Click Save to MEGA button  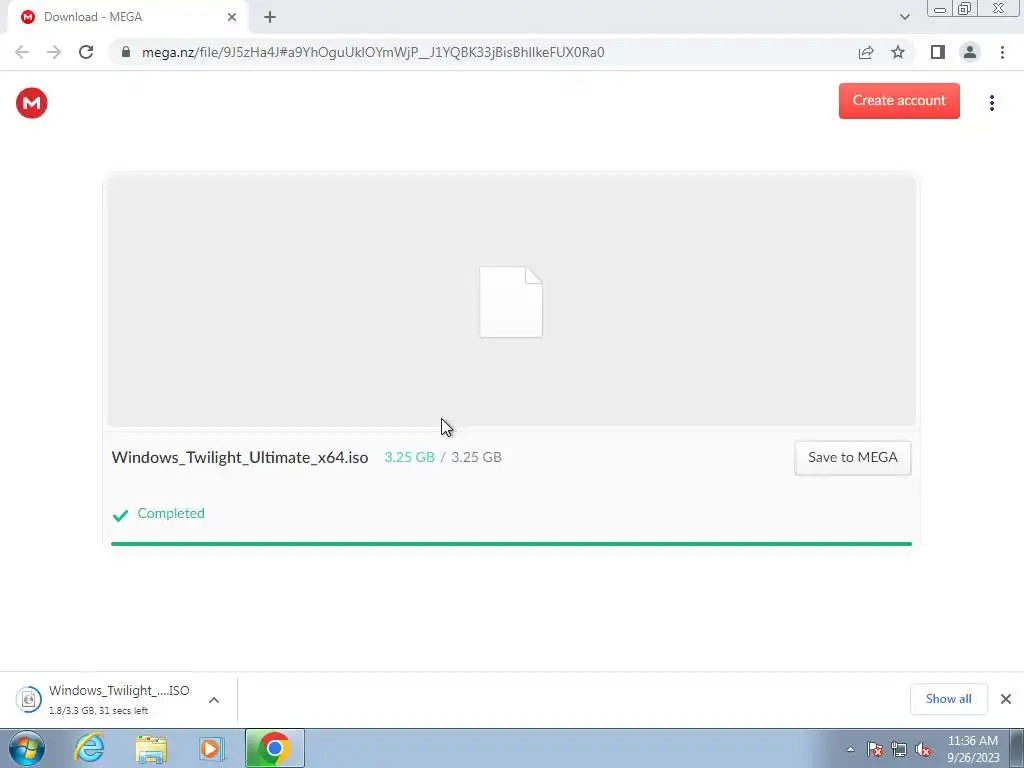coord(852,457)
